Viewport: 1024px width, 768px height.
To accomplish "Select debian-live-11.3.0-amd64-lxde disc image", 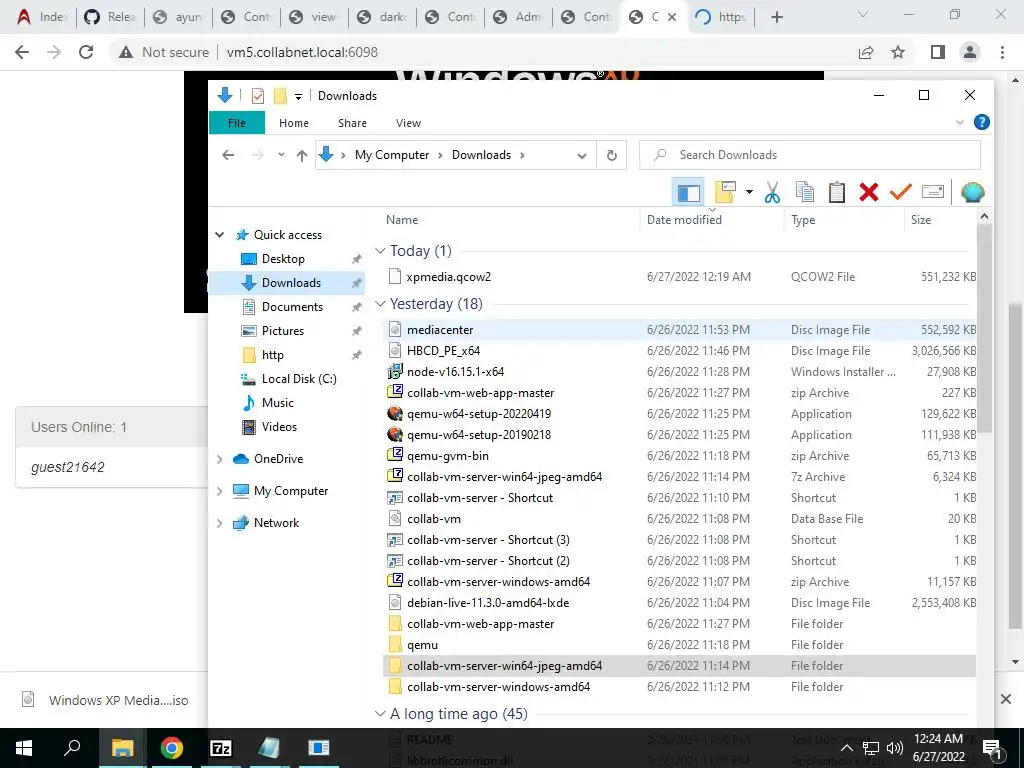I will [488, 603].
